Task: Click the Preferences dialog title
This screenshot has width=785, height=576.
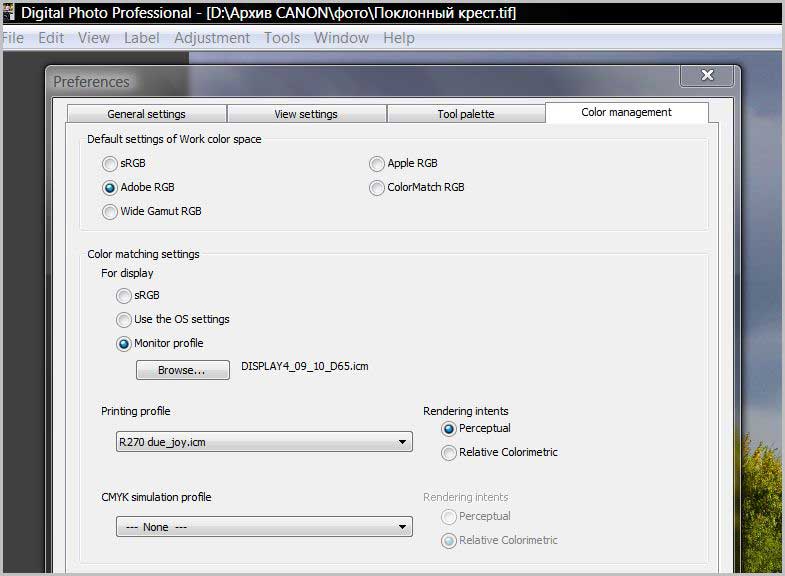Action: (91, 82)
